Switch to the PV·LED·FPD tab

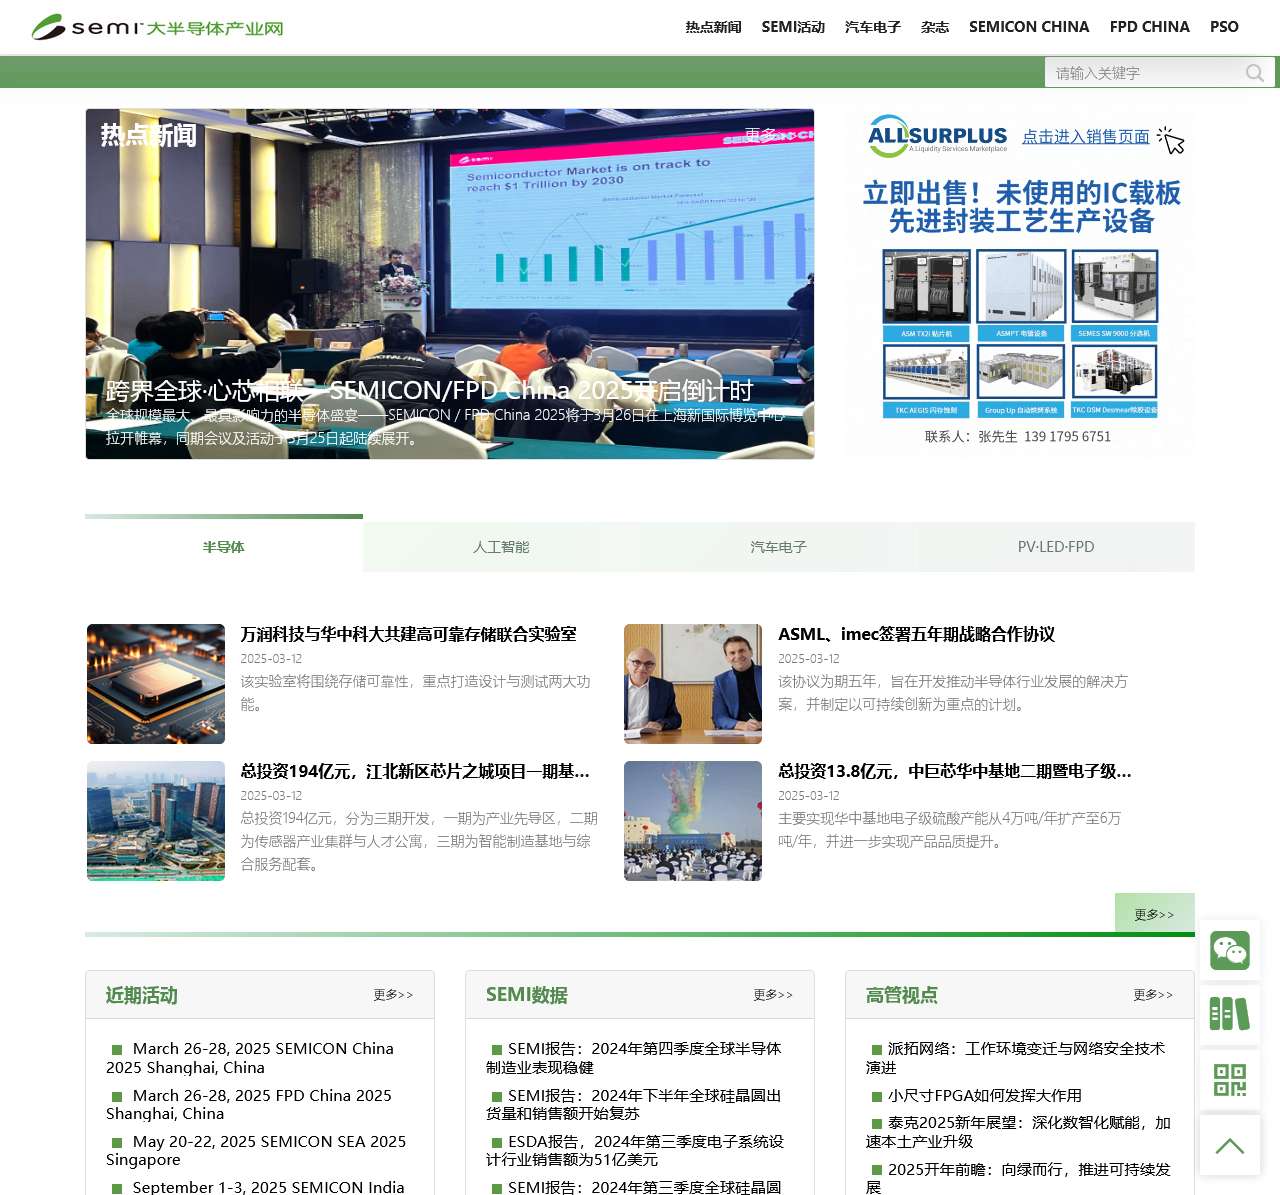[x=1056, y=546]
